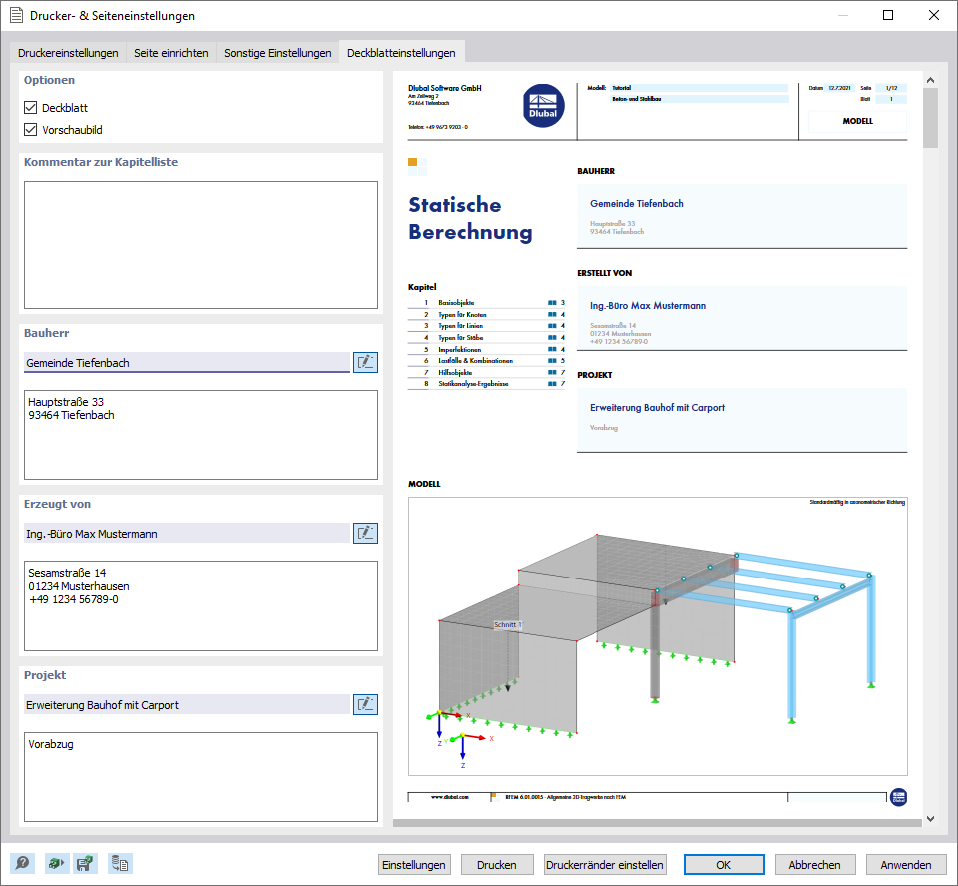The width and height of the screenshot is (958, 886).
Task: Click 'Statische Berechnung' title in preview
Action: [x=470, y=218]
